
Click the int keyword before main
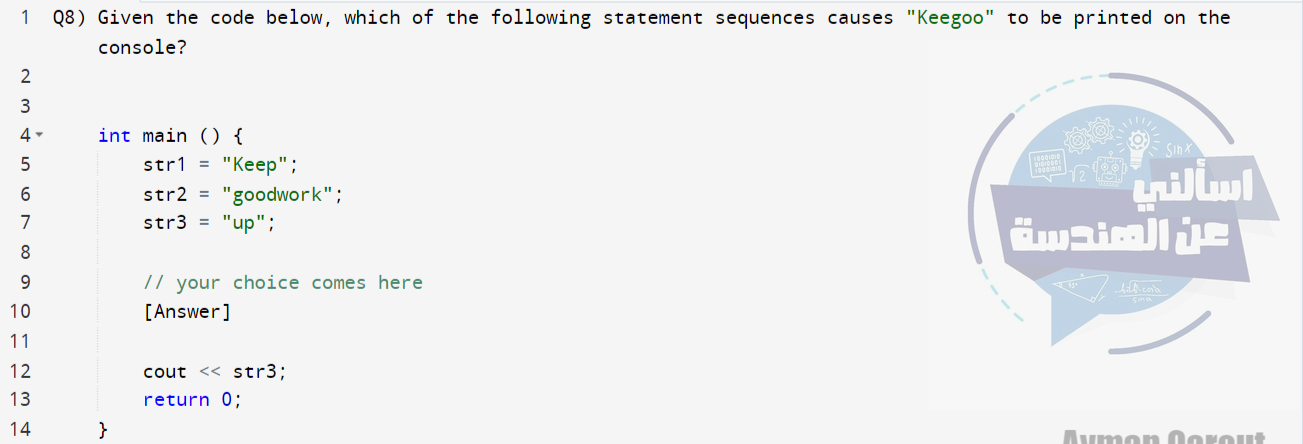(x=115, y=135)
